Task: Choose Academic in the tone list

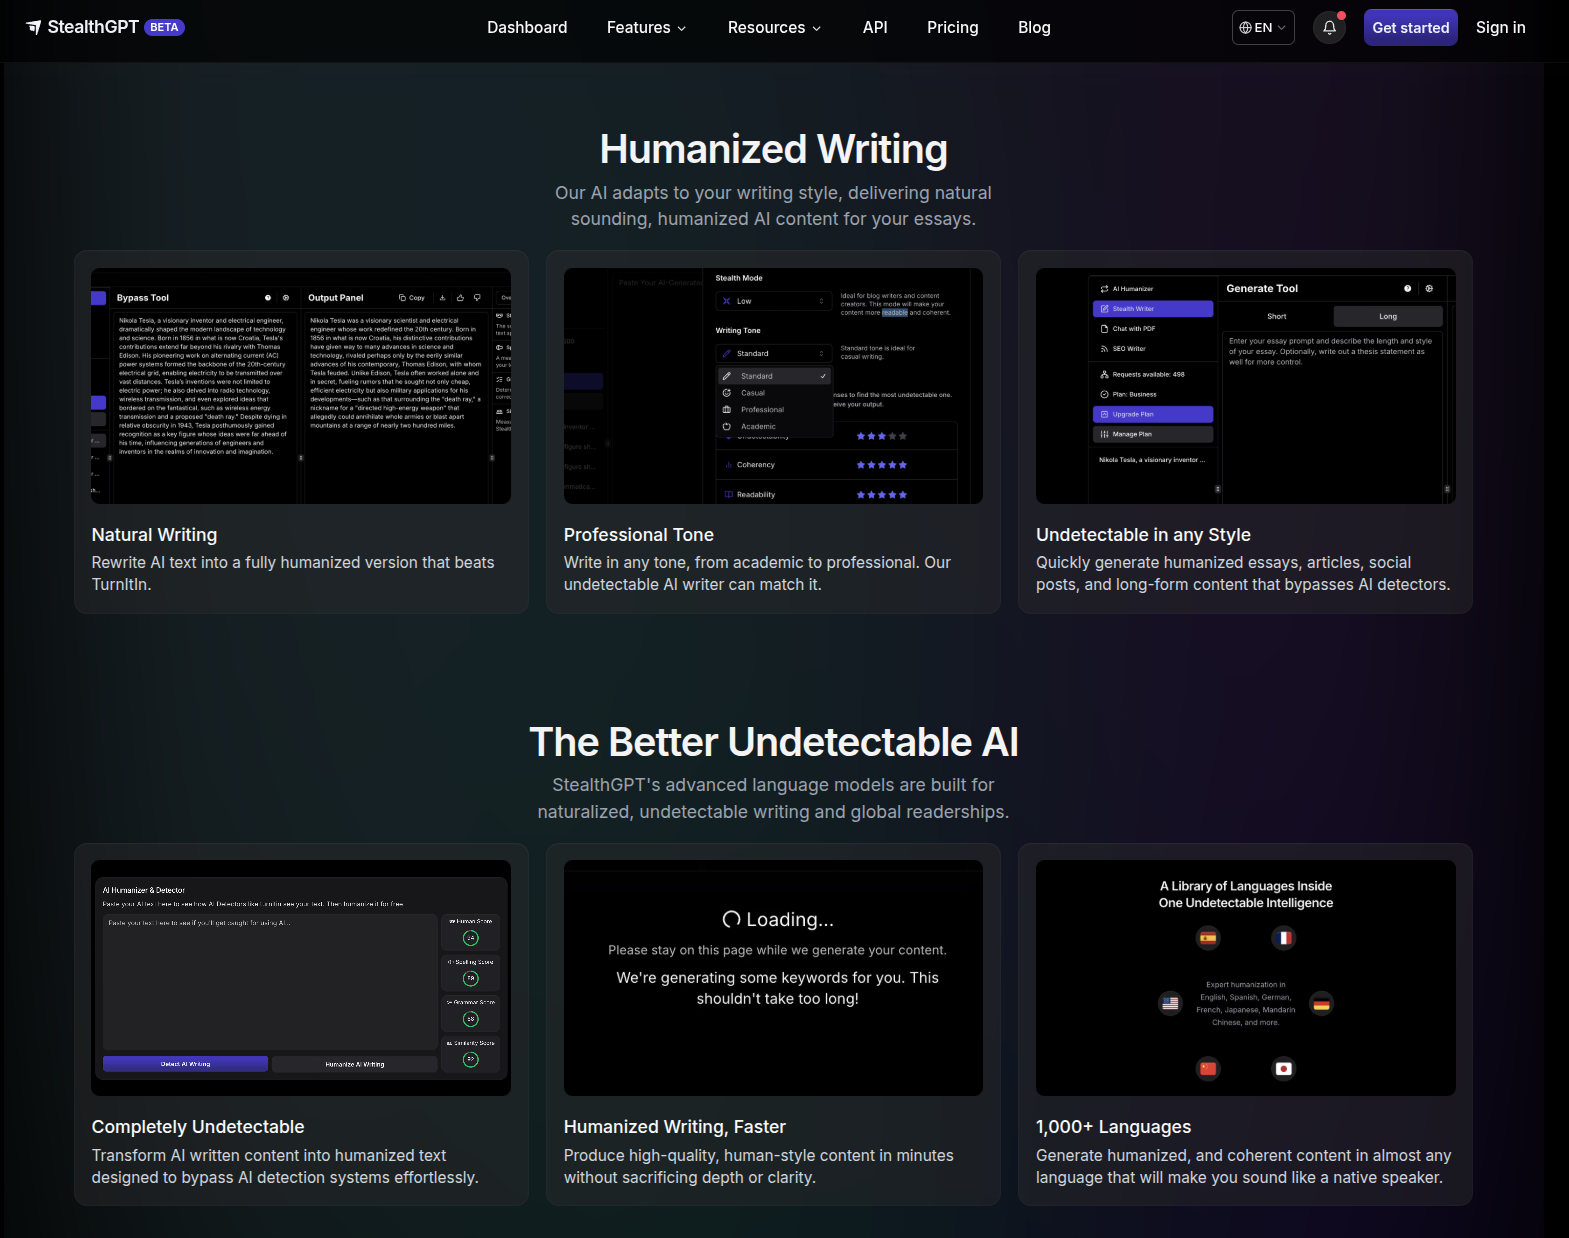Action: tap(774, 427)
